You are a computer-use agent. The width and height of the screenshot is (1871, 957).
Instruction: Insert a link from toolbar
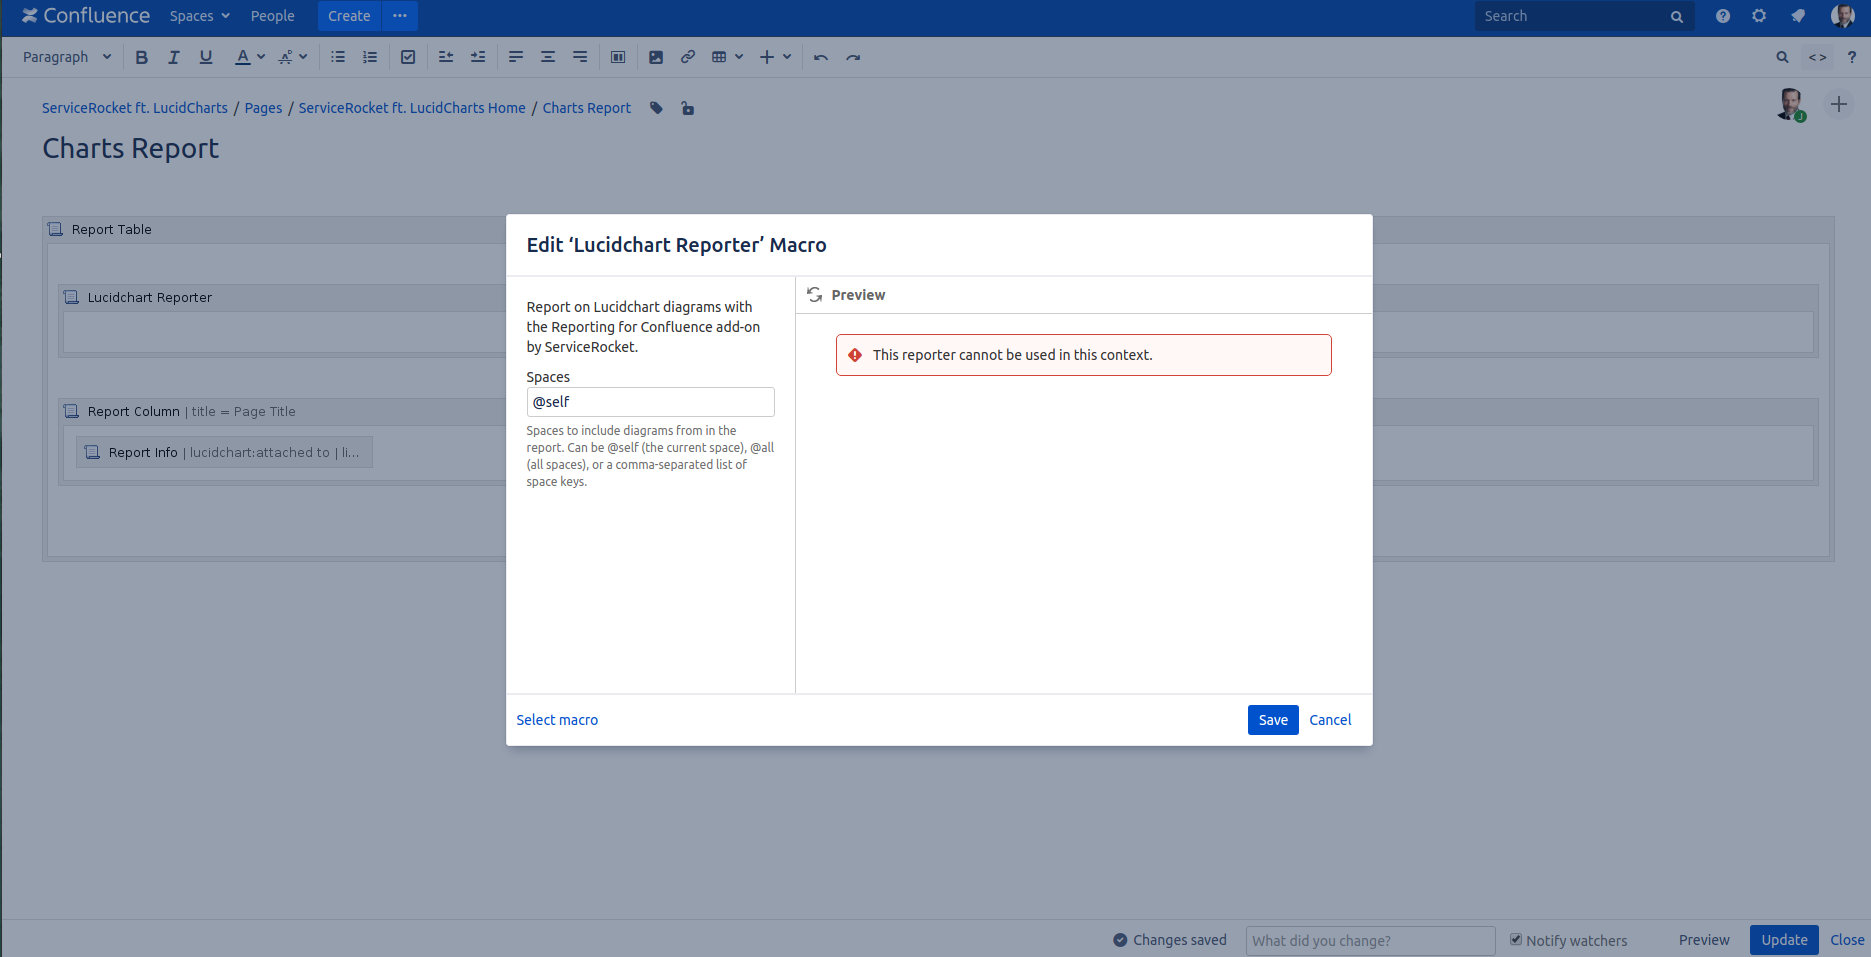(x=688, y=57)
